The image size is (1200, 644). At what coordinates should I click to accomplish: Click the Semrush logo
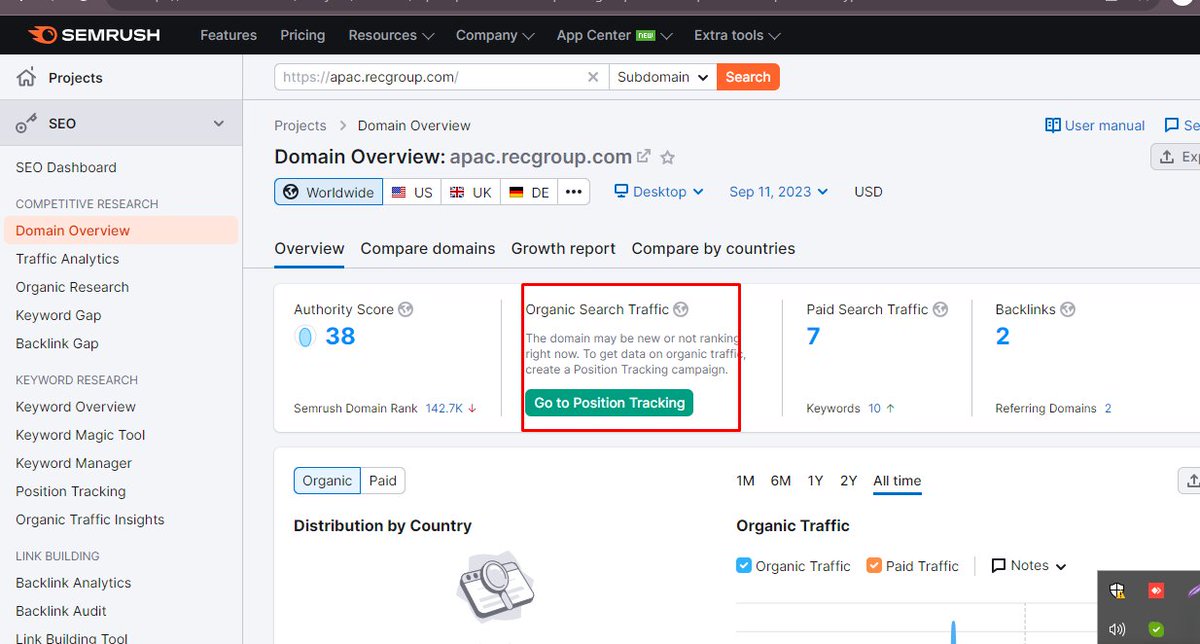click(x=94, y=35)
